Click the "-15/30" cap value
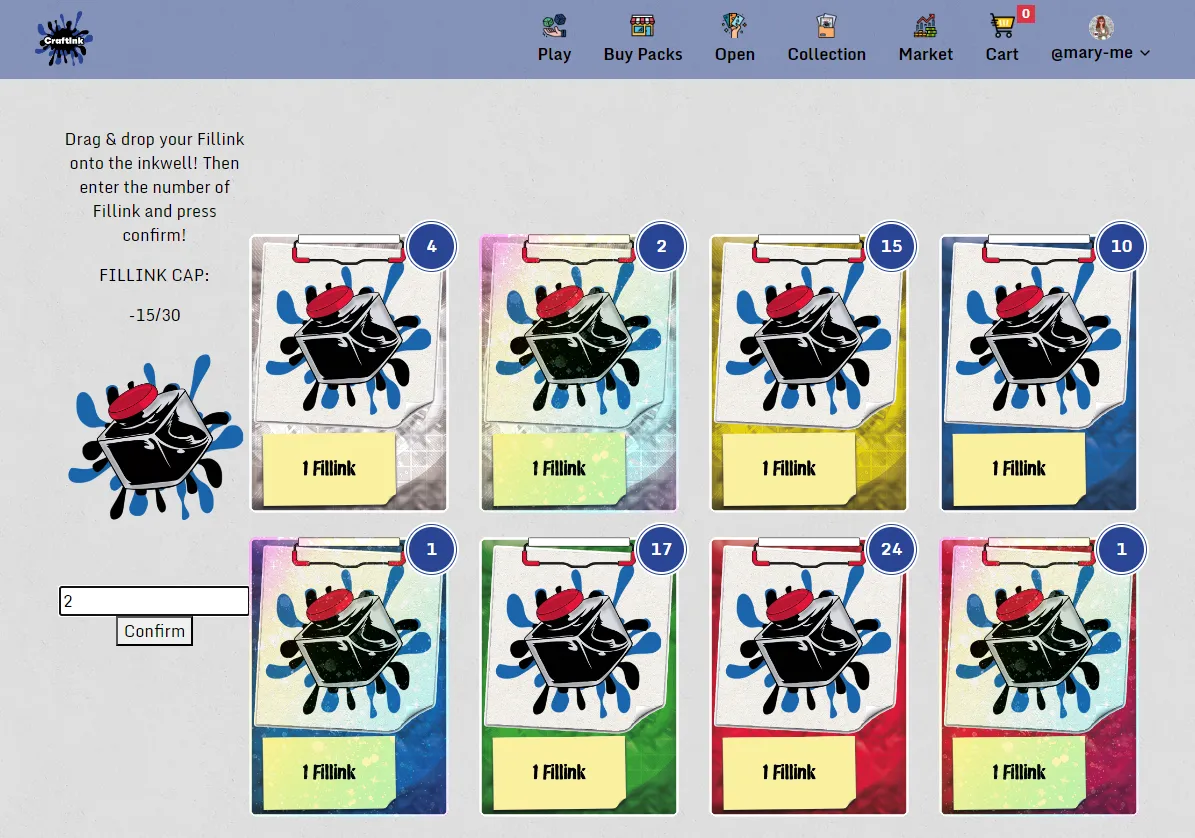 pos(155,315)
